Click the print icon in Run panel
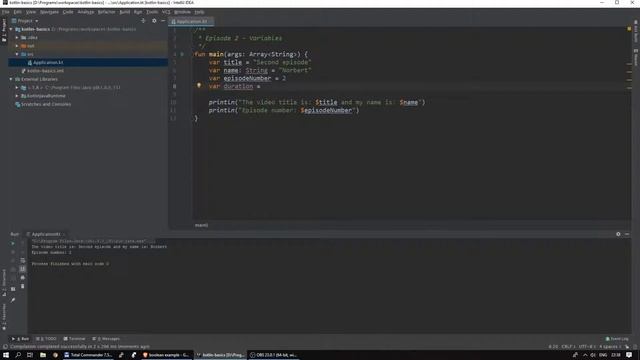The height and width of the screenshot is (360, 640). pos(22,278)
